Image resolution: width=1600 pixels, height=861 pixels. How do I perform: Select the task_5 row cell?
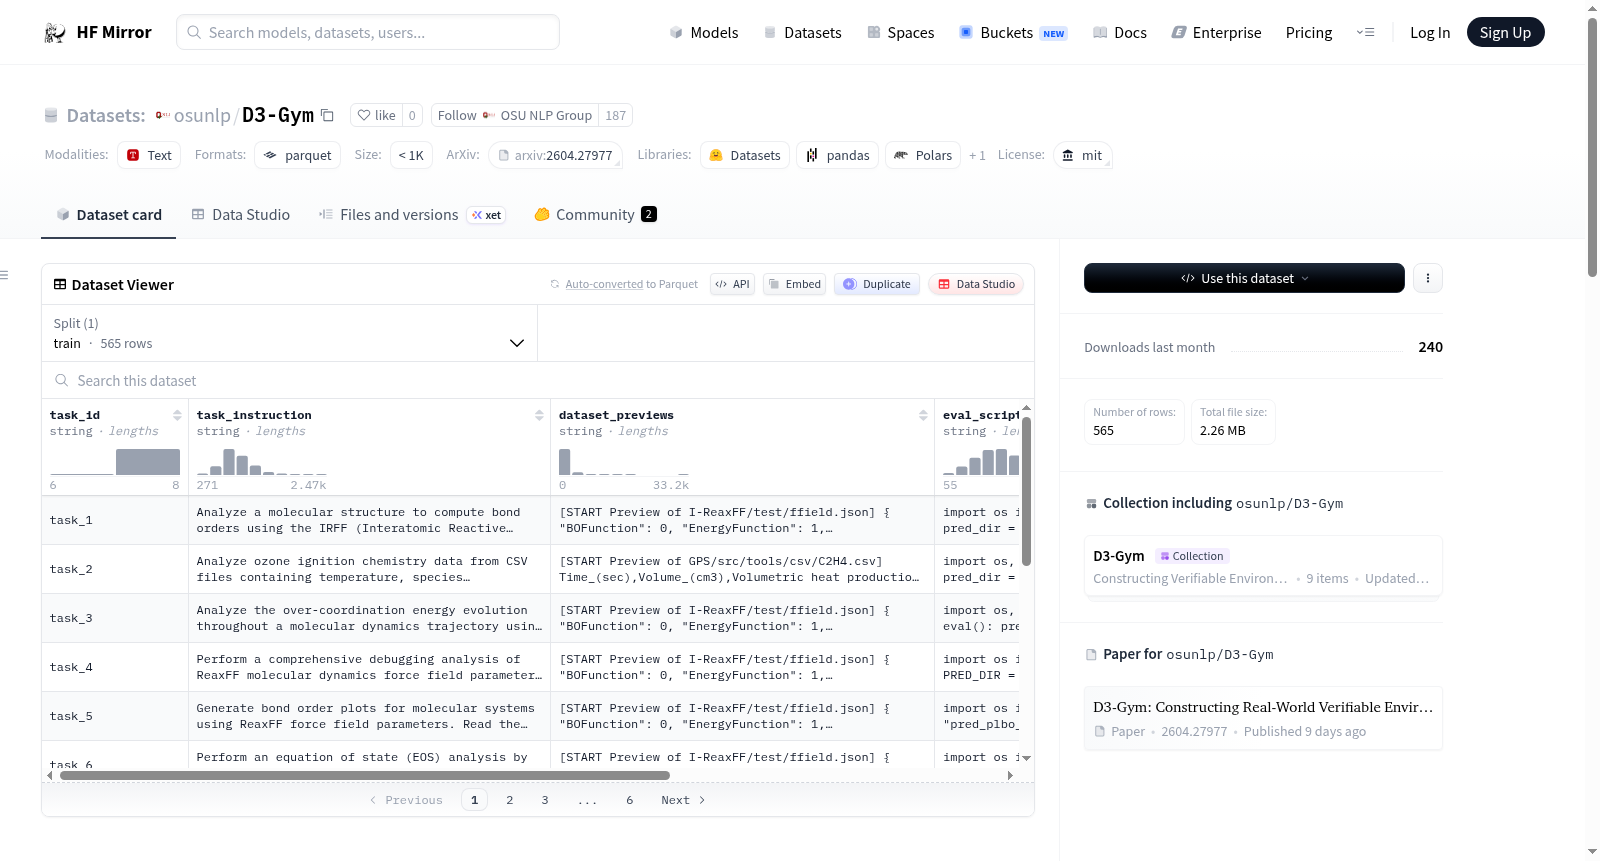[x=115, y=716]
